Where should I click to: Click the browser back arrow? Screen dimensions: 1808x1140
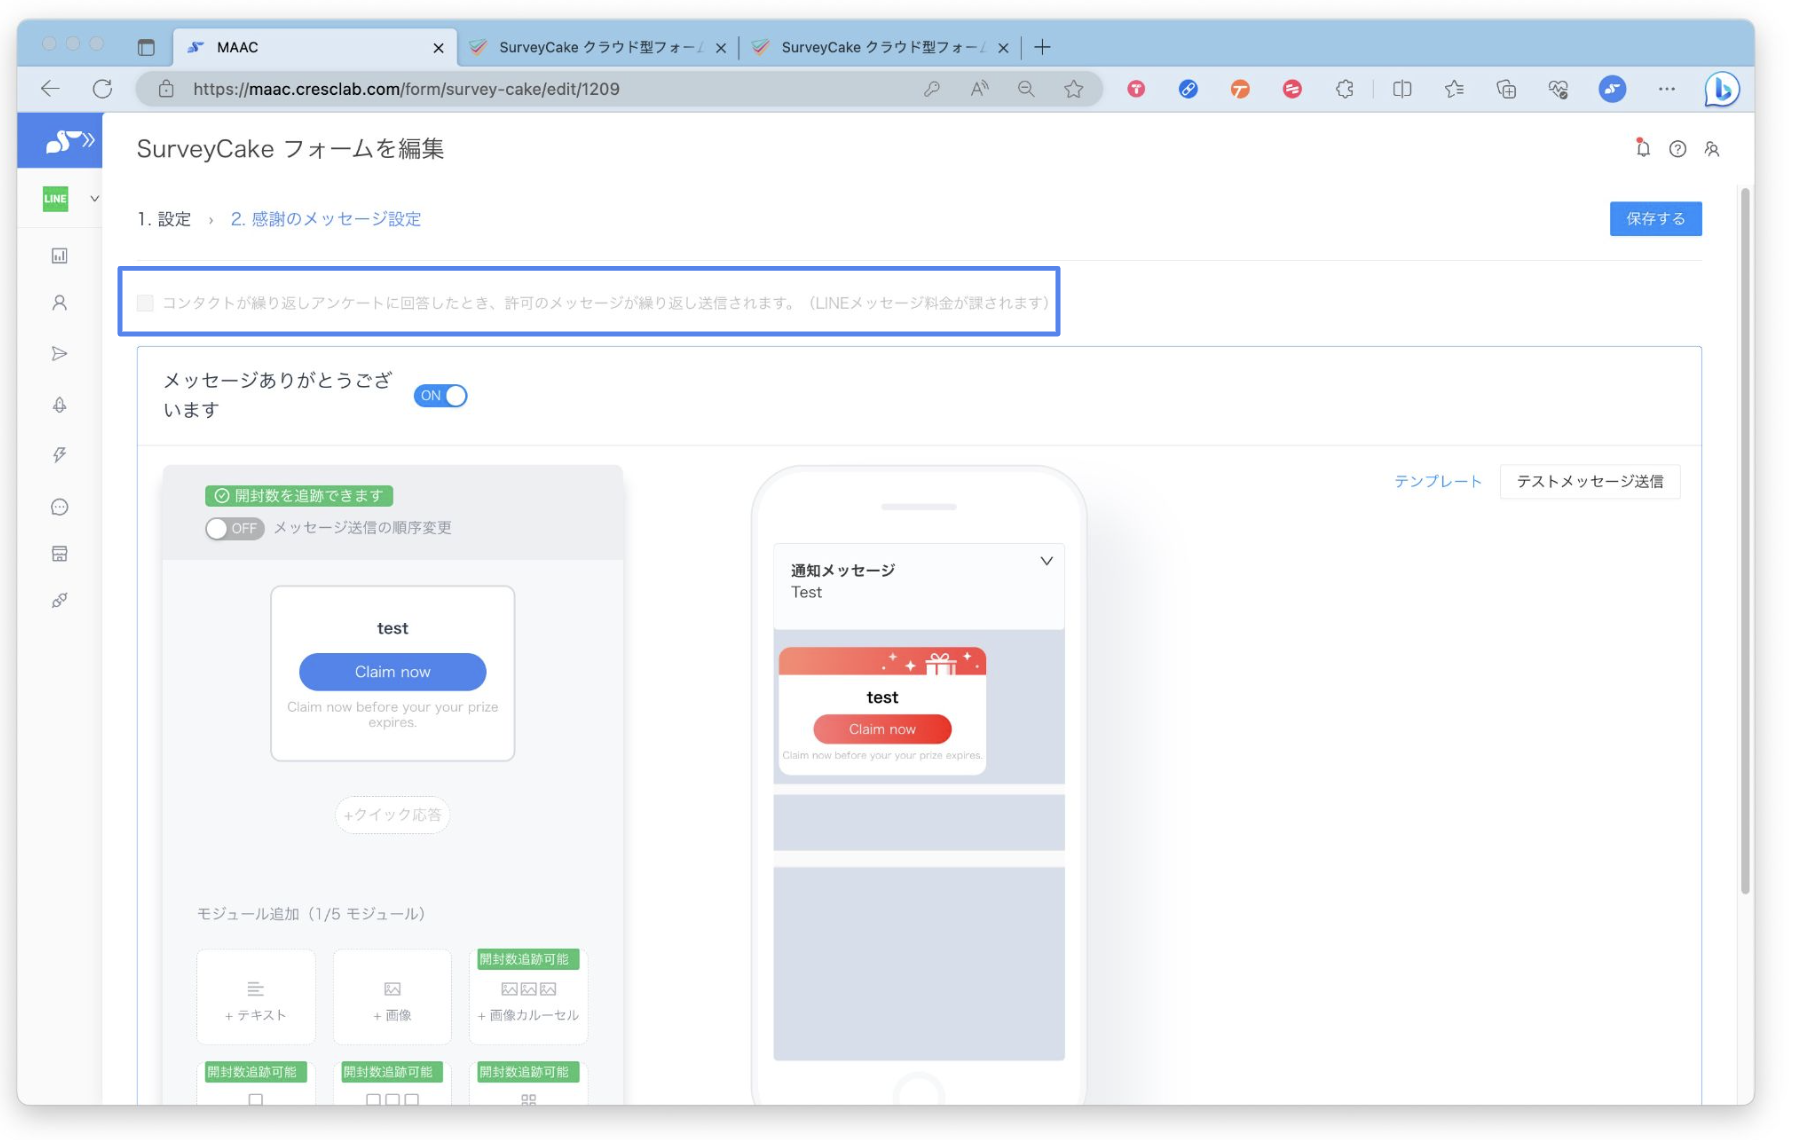coord(50,89)
